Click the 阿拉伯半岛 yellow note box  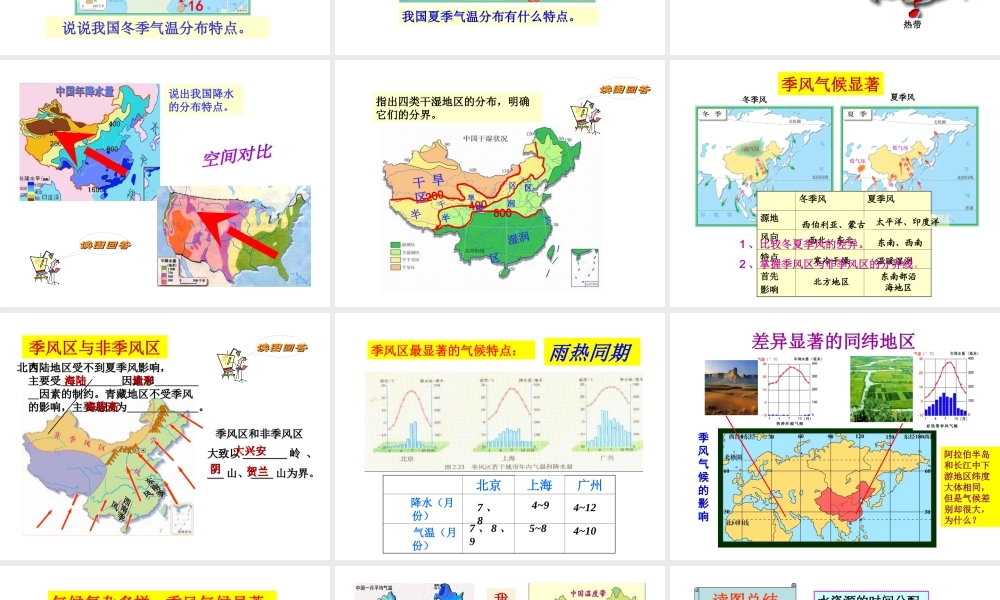(x=969, y=487)
